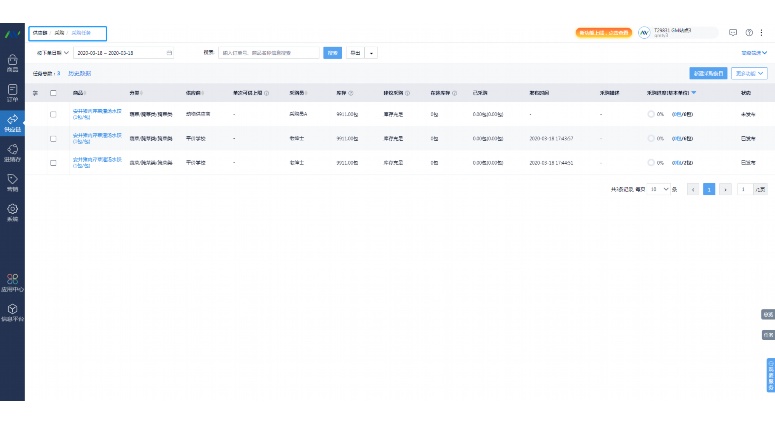Open product link in row timed 17:44:51
The width and height of the screenshot is (775, 424).
(97, 163)
